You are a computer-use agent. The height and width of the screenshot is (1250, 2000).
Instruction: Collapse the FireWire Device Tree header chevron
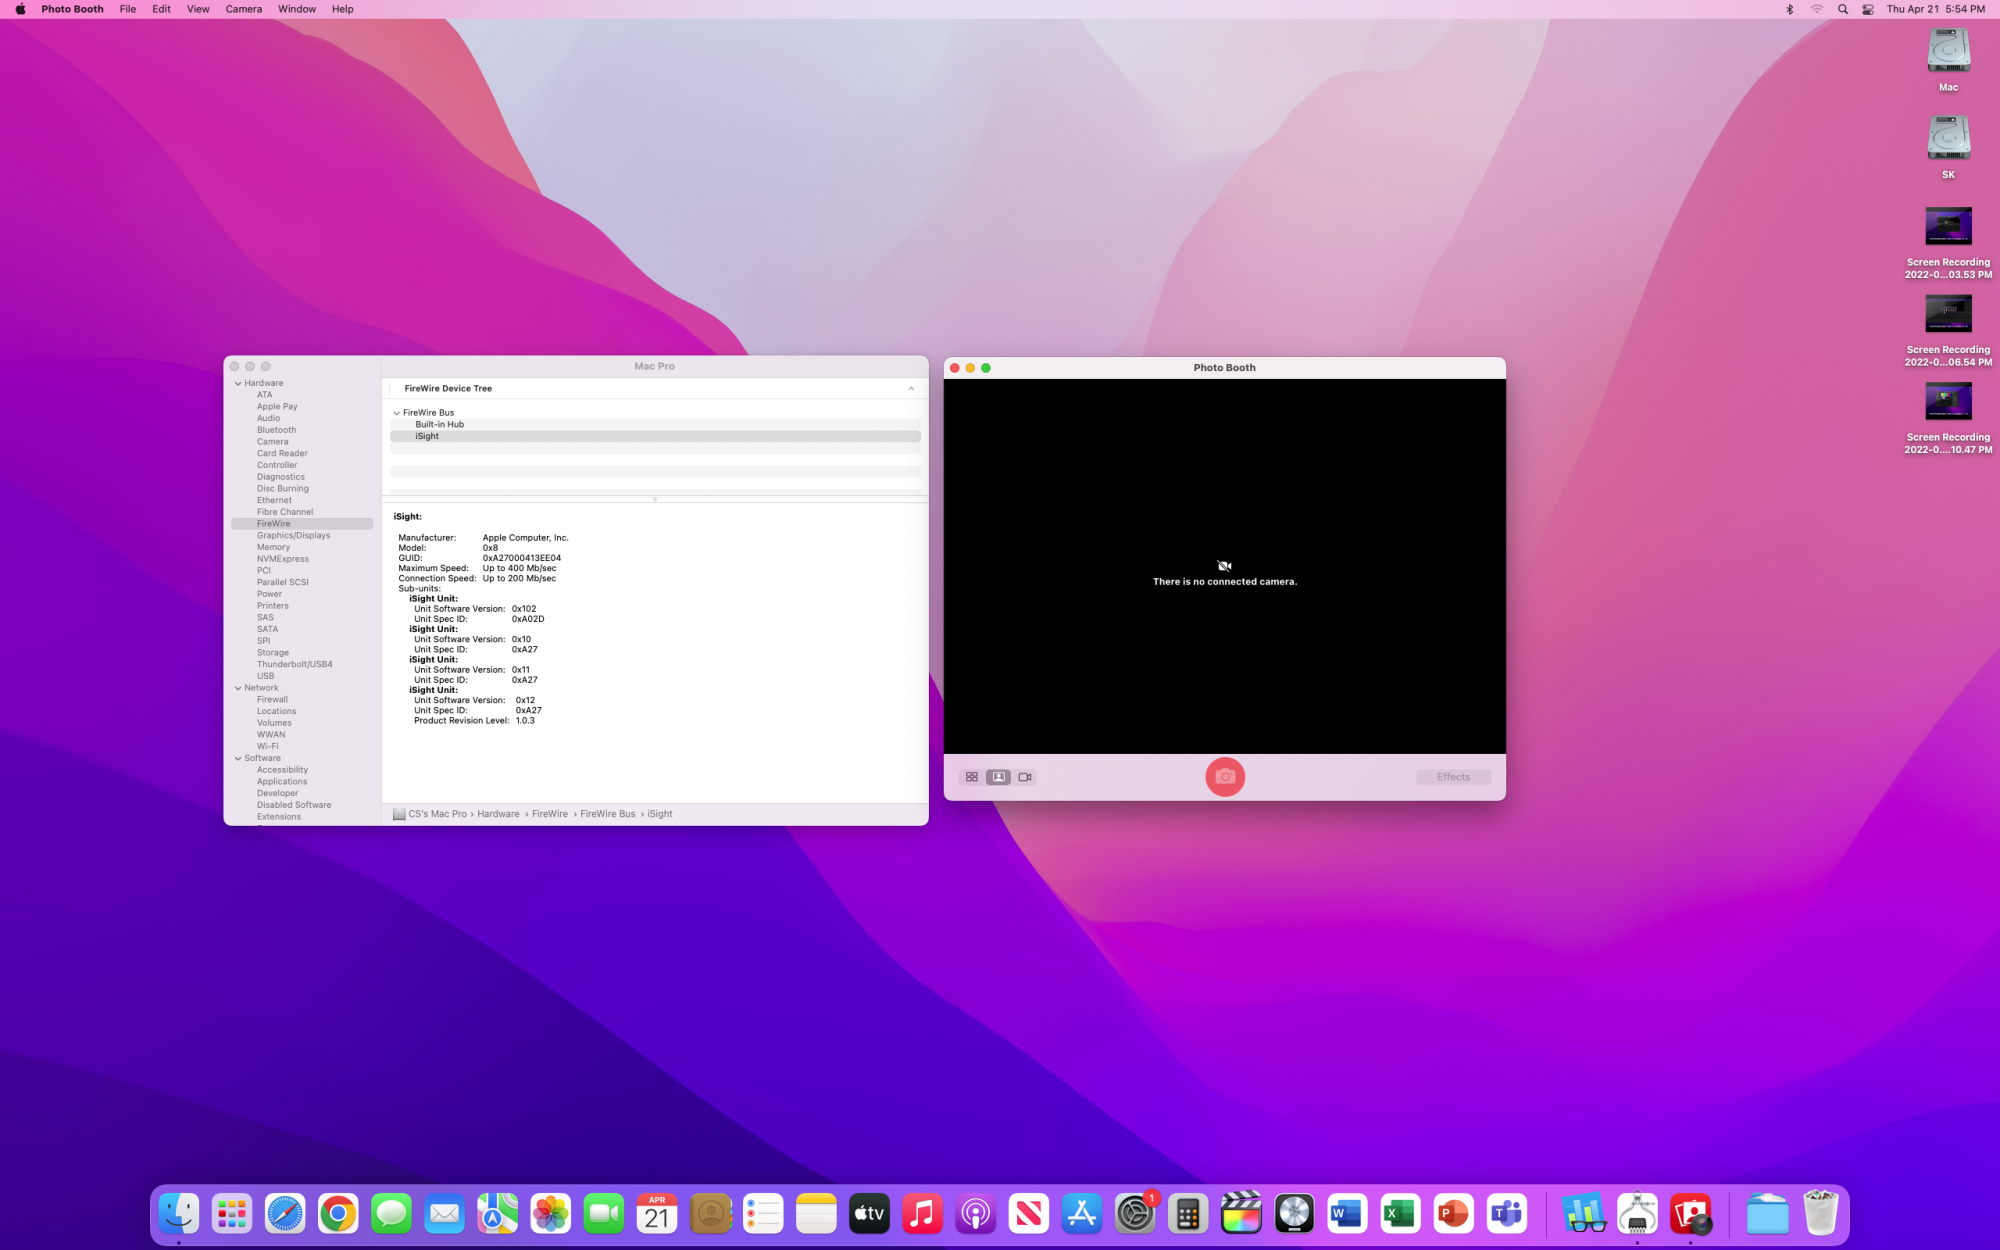pos(911,388)
